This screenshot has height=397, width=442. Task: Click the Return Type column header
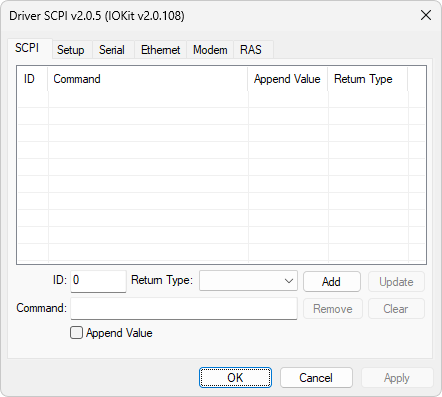[x=368, y=79]
